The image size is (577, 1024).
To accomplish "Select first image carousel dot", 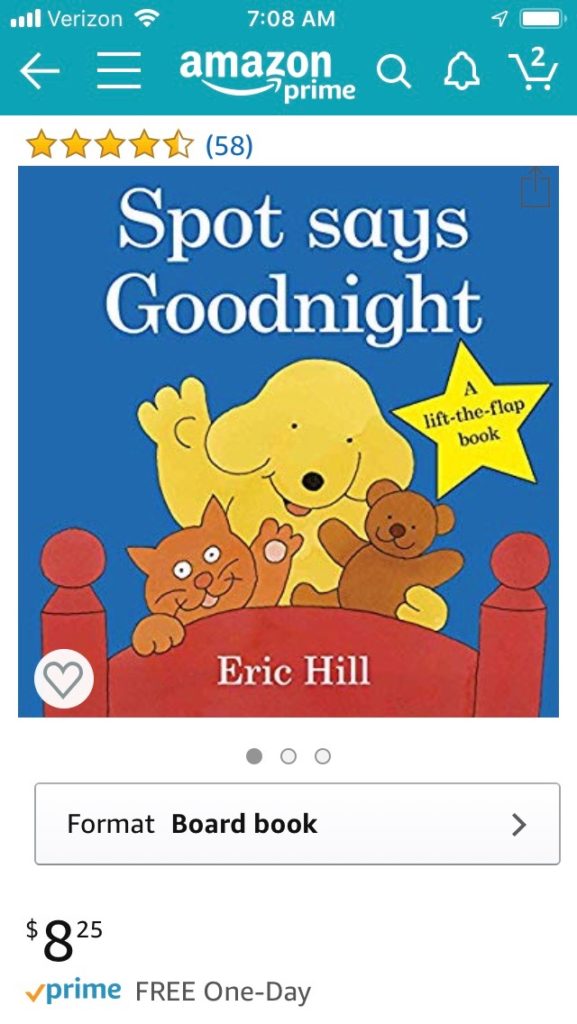I will click(254, 756).
